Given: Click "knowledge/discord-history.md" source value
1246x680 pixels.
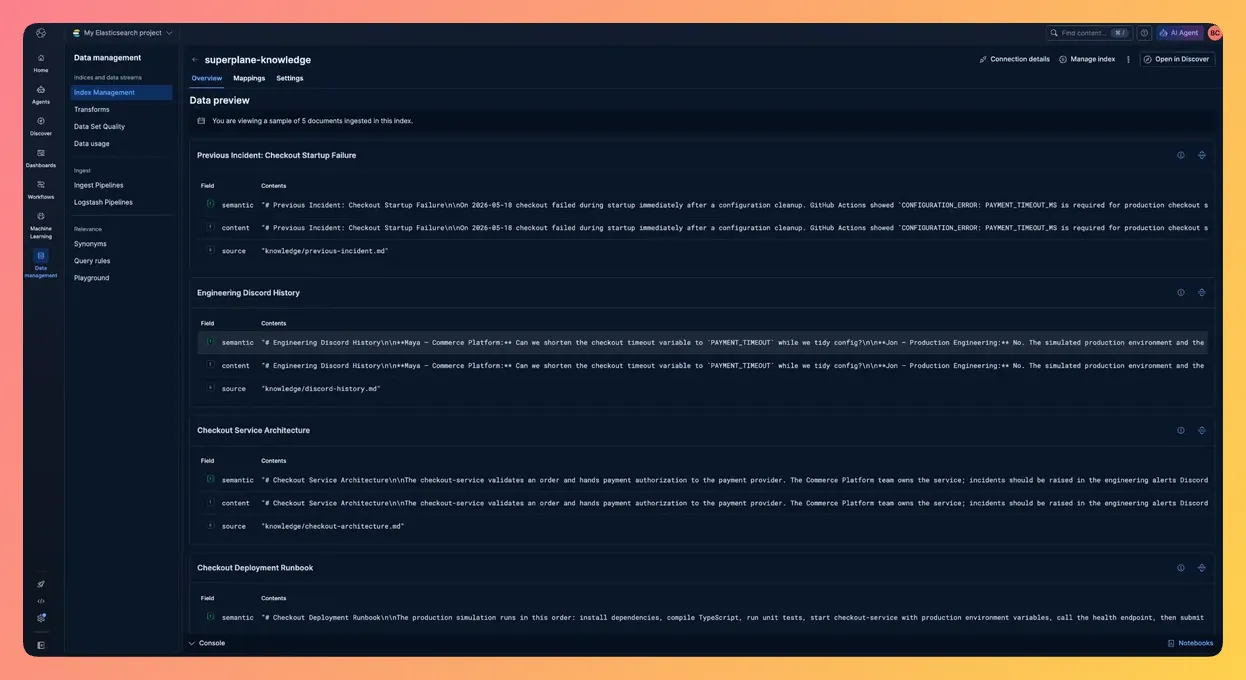Looking at the screenshot, I should tap(321, 388).
